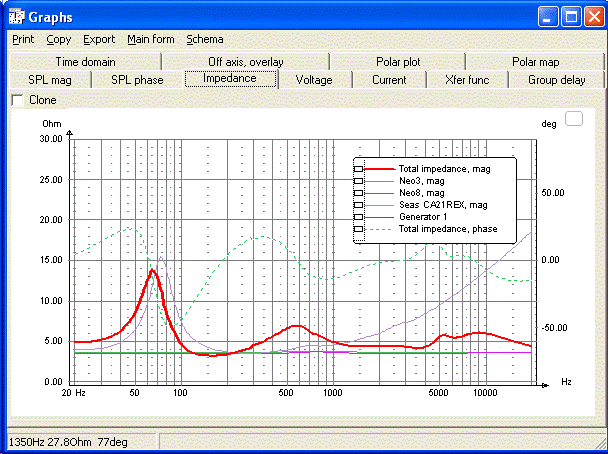The image size is (608, 454).
Task: Close the Graphs window
Action: pyautogui.click(x=594, y=17)
